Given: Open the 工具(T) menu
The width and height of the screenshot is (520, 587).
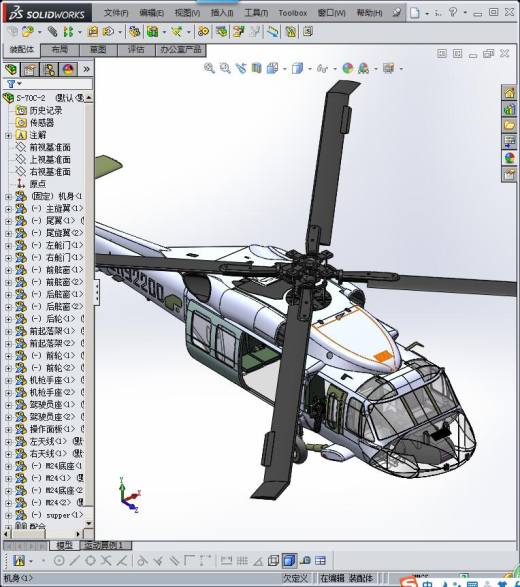Looking at the screenshot, I should (256, 13).
